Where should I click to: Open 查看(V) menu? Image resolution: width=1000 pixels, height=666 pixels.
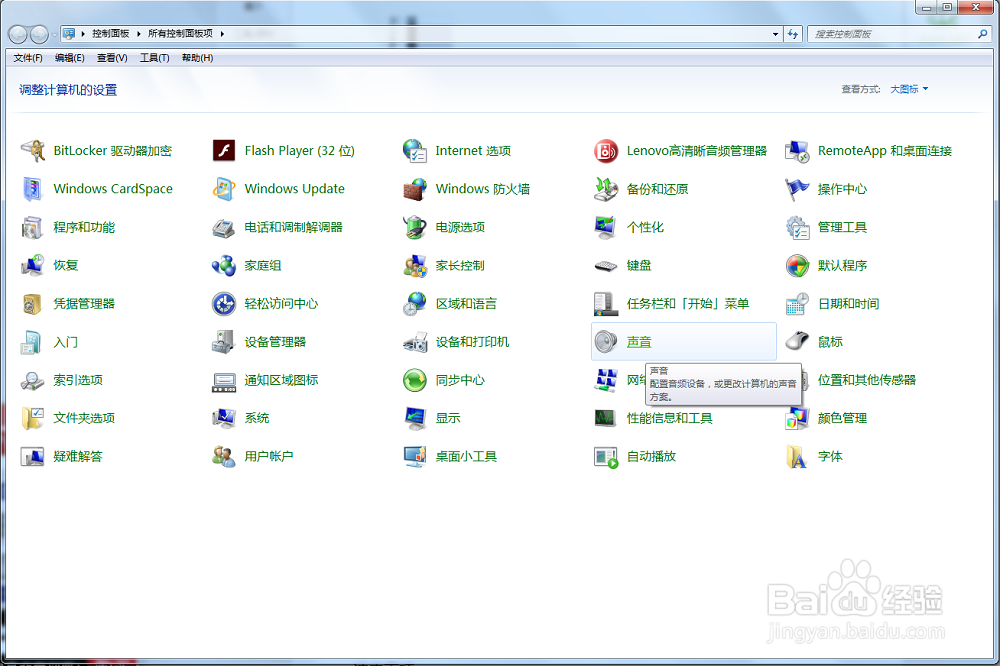112,58
